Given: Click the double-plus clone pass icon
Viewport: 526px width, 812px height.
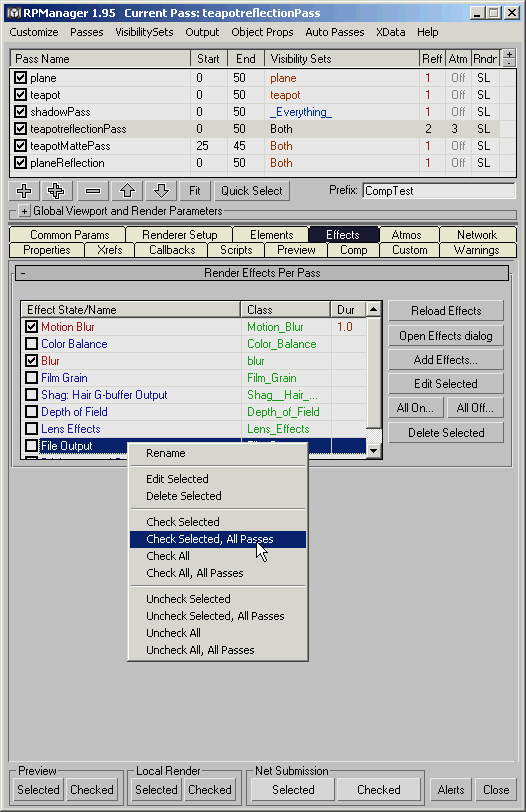Looking at the screenshot, I should (56, 191).
